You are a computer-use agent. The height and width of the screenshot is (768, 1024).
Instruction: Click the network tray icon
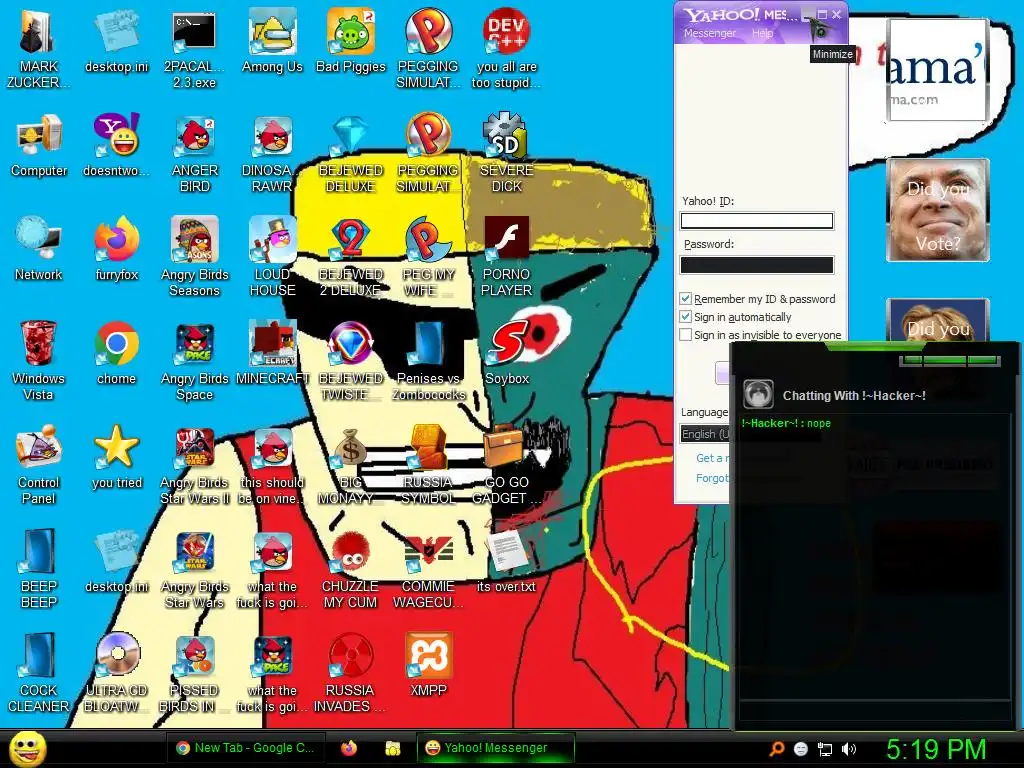pos(825,749)
